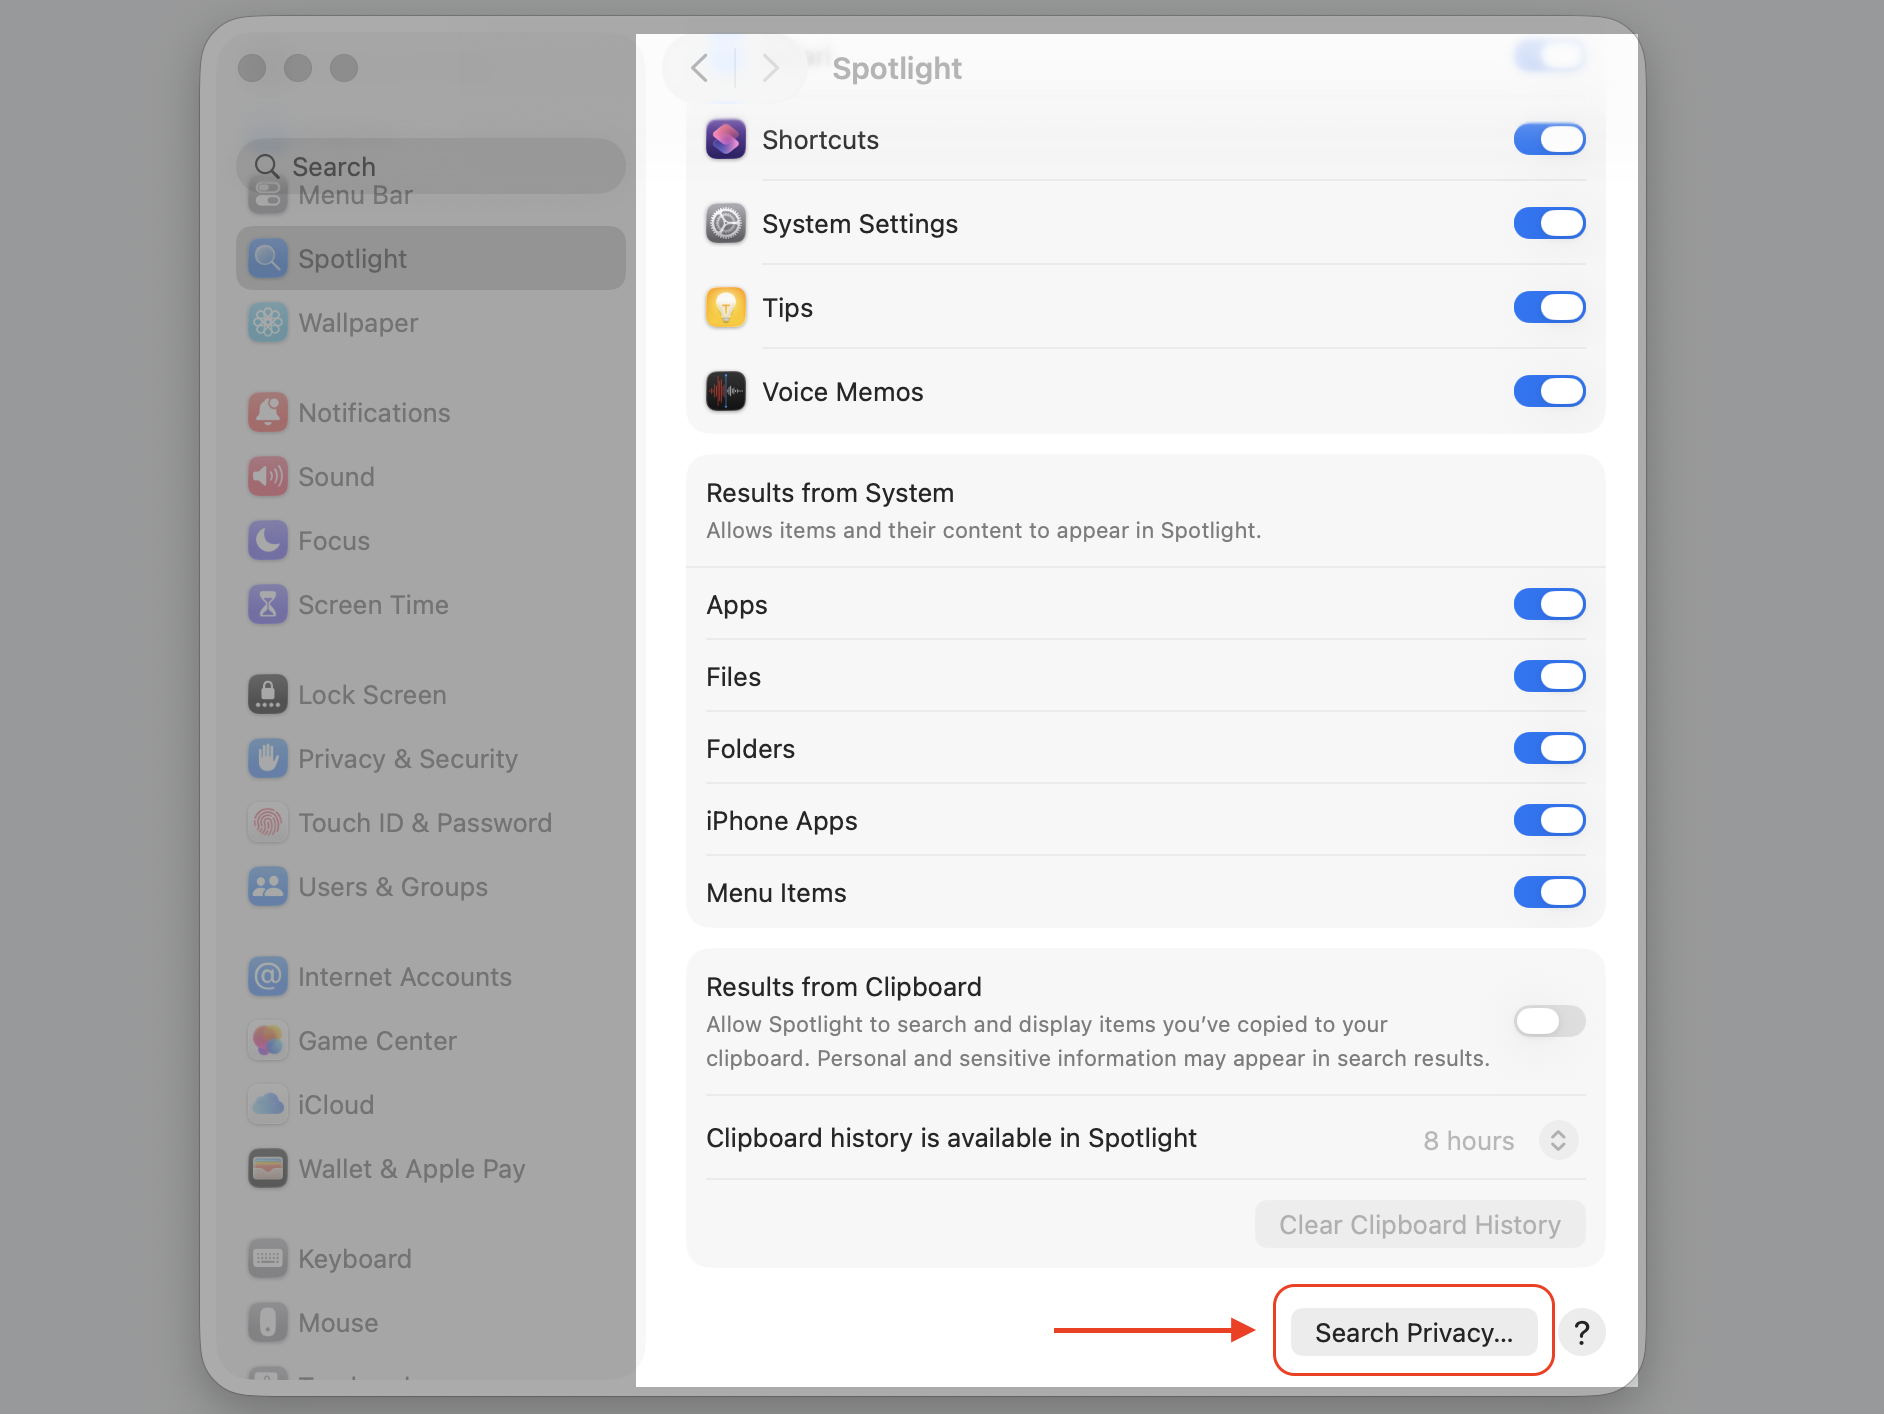Click the Results from Clipboard heading
The width and height of the screenshot is (1884, 1414).
[844, 987]
